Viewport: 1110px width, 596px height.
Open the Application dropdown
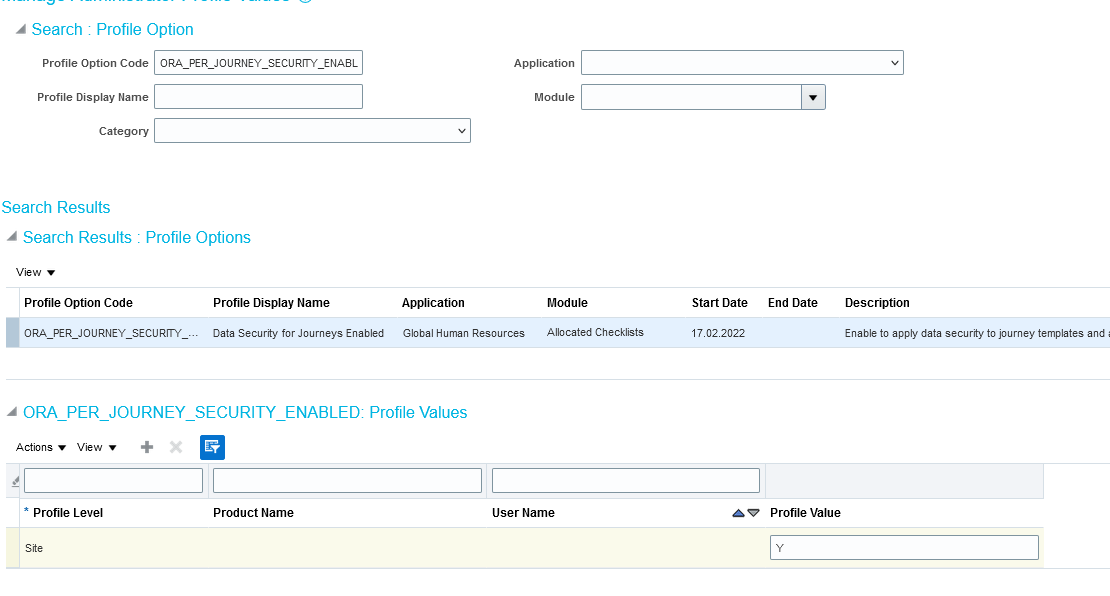[x=895, y=62]
